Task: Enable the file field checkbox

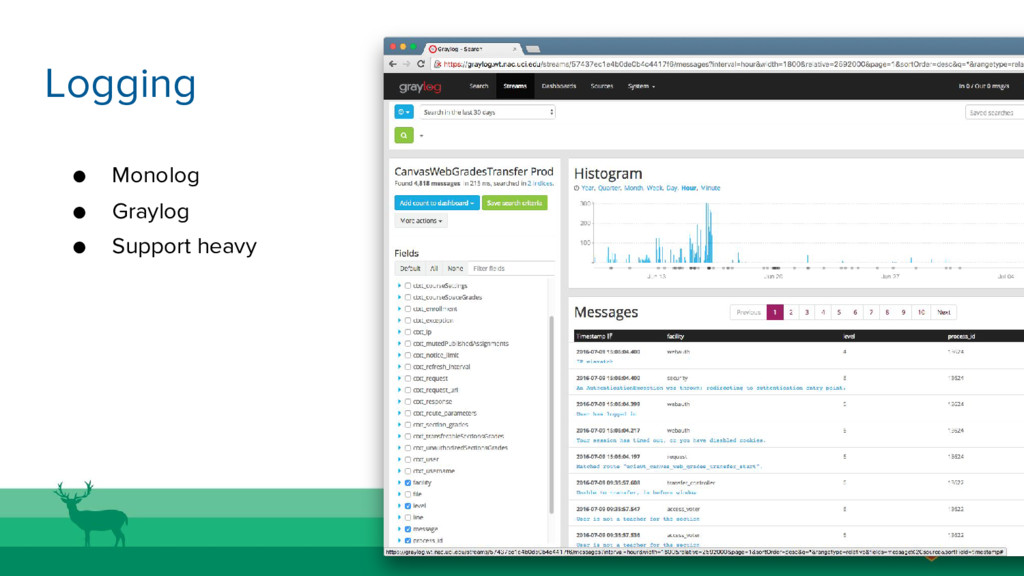Action: click(x=408, y=494)
